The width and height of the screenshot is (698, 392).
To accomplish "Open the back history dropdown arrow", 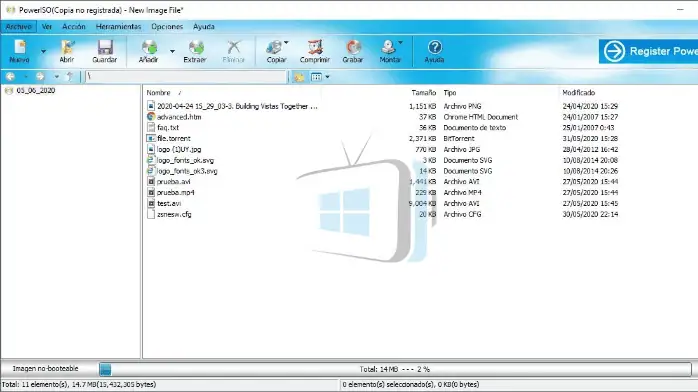I will point(25,77).
